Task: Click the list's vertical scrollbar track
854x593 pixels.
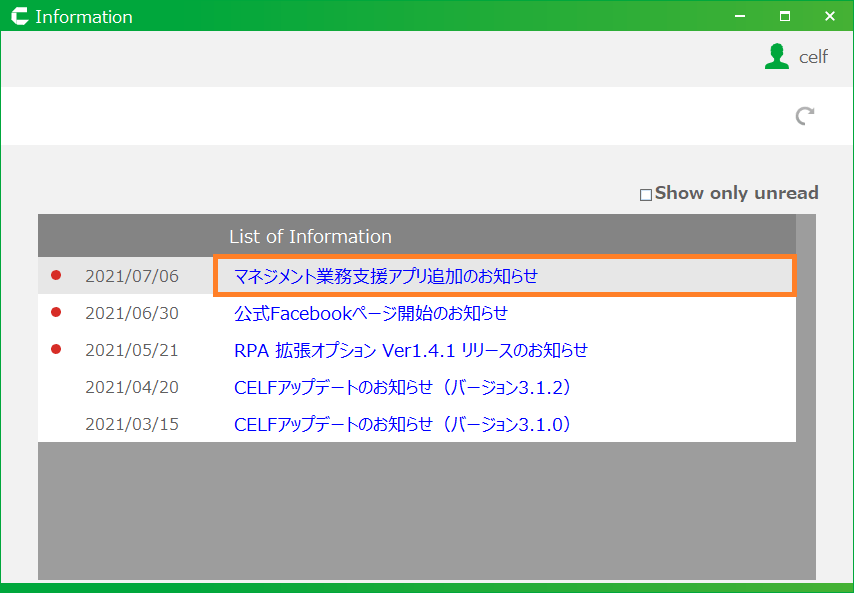Action: (805, 400)
